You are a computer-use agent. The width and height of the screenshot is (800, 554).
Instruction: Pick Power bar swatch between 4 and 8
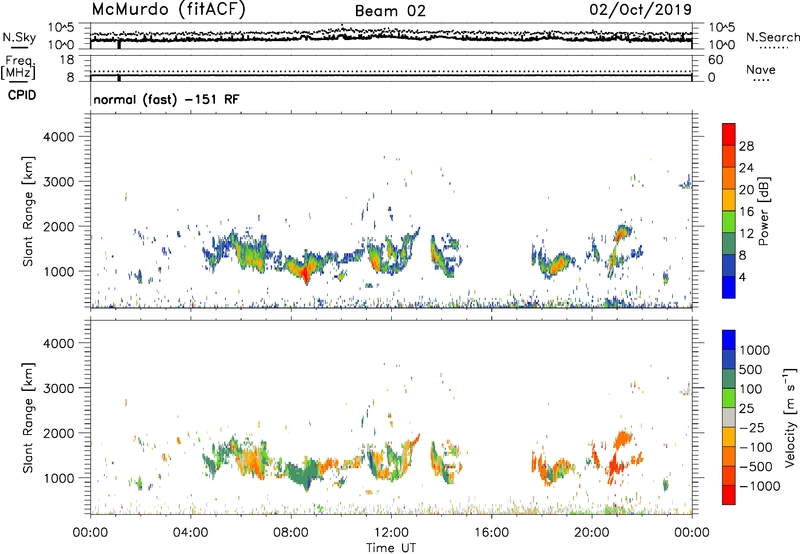click(x=729, y=265)
